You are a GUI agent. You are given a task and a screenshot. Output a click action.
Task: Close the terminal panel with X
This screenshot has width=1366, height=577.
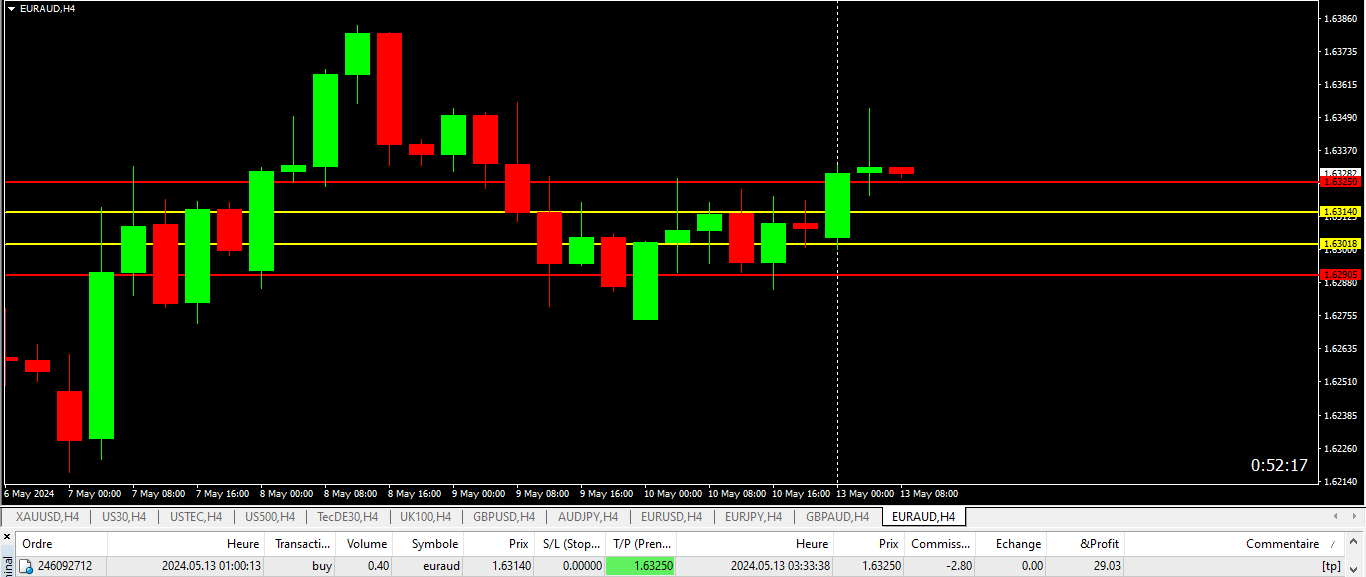click(x=9, y=539)
